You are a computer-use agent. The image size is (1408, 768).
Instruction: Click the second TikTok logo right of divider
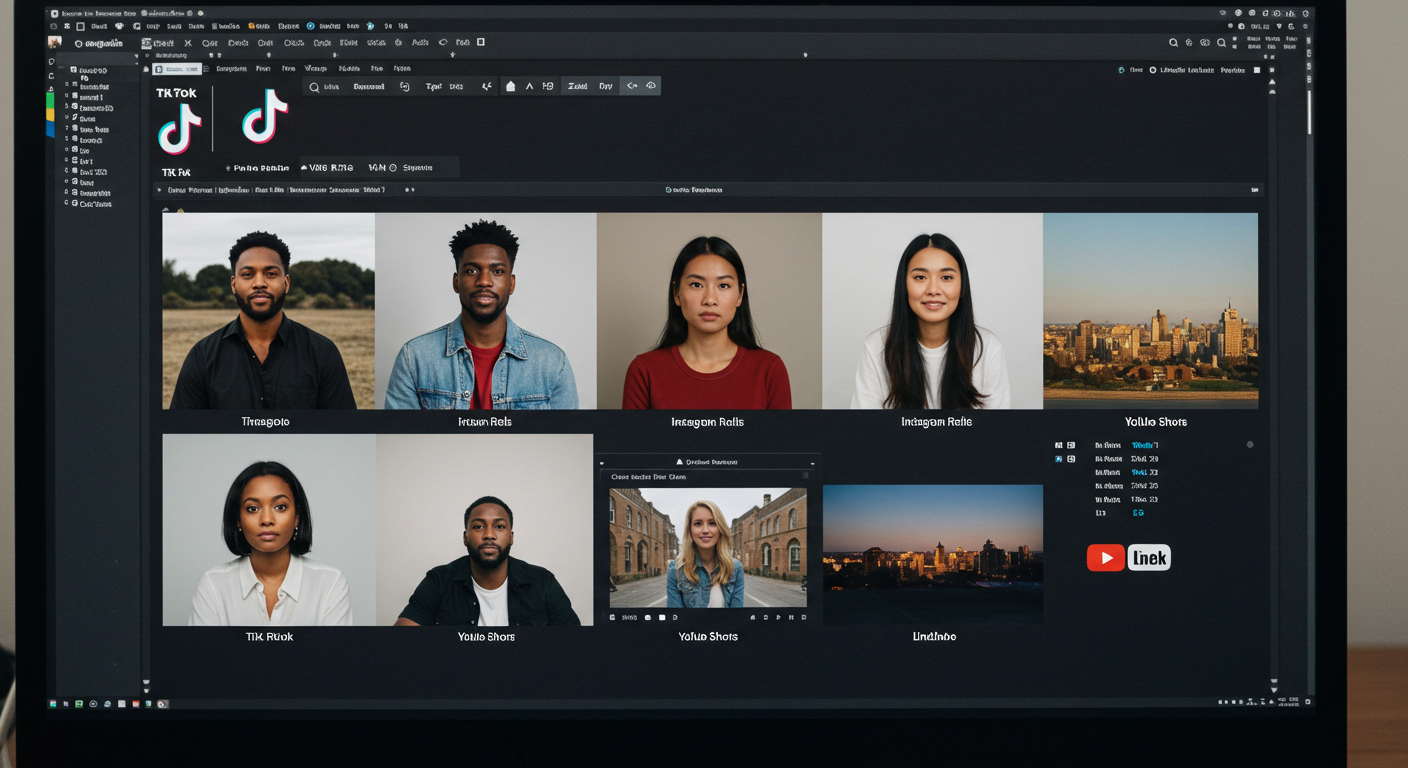265,116
